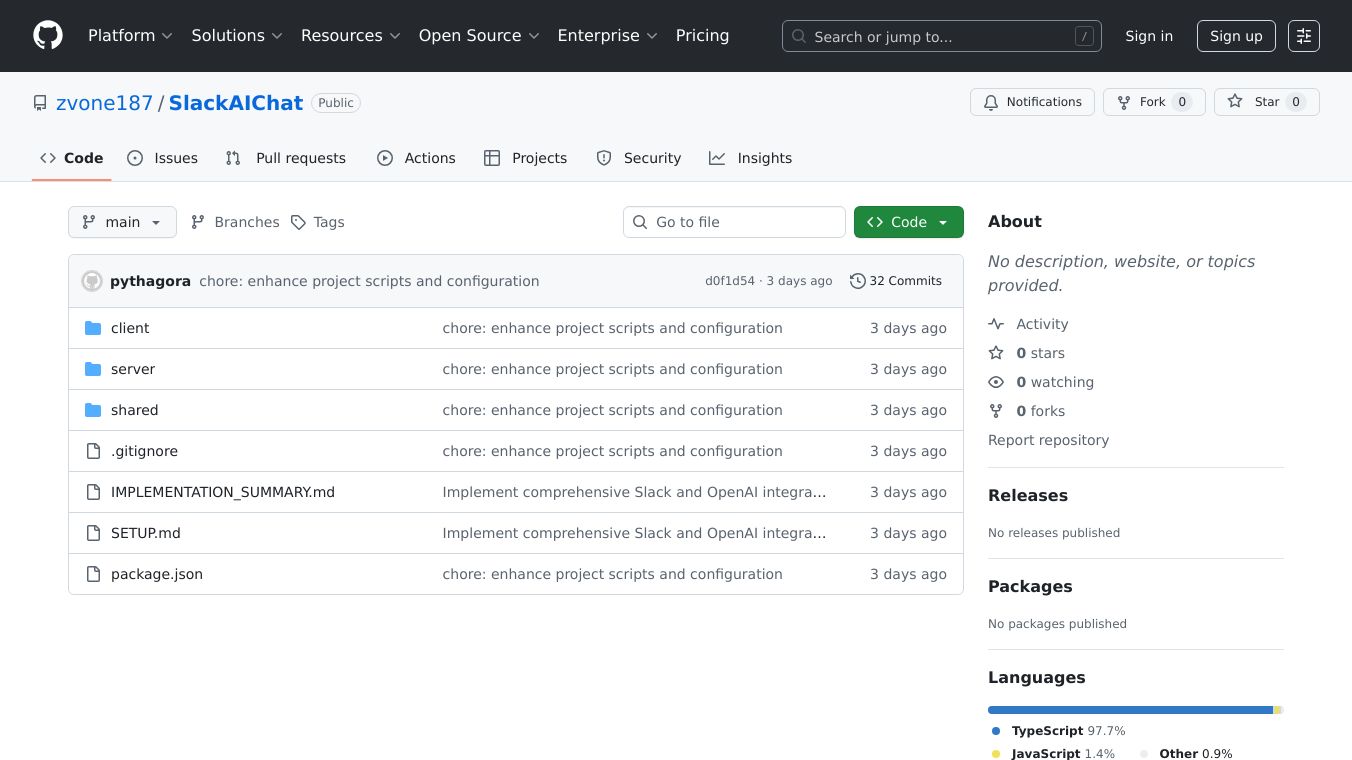Click the blue TypeScript language bar
The image size is (1352, 760).
point(1129,710)
